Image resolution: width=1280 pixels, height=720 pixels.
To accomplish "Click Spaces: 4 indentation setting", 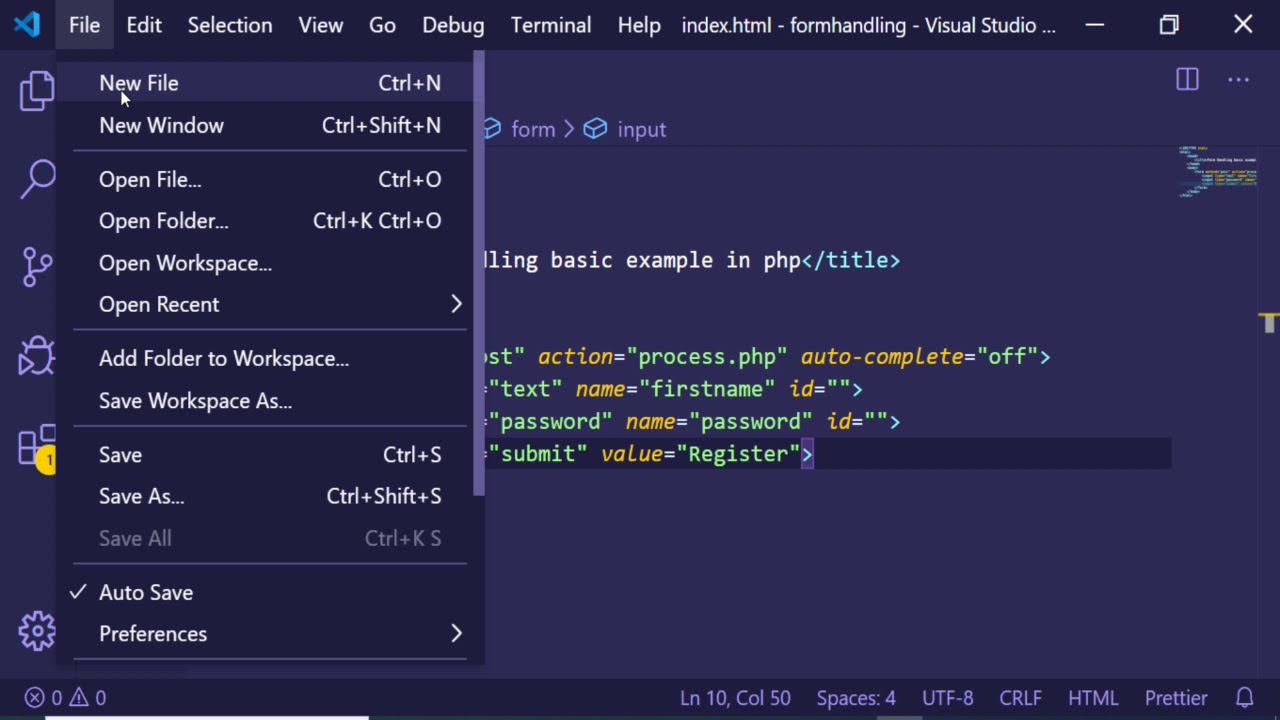I will click(856, 698).
